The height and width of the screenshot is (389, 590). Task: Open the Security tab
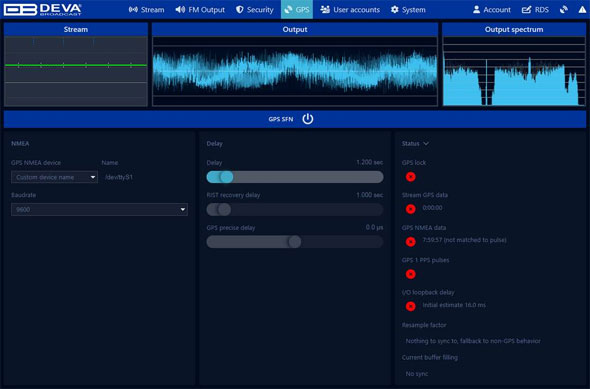(x=254, y=9)
